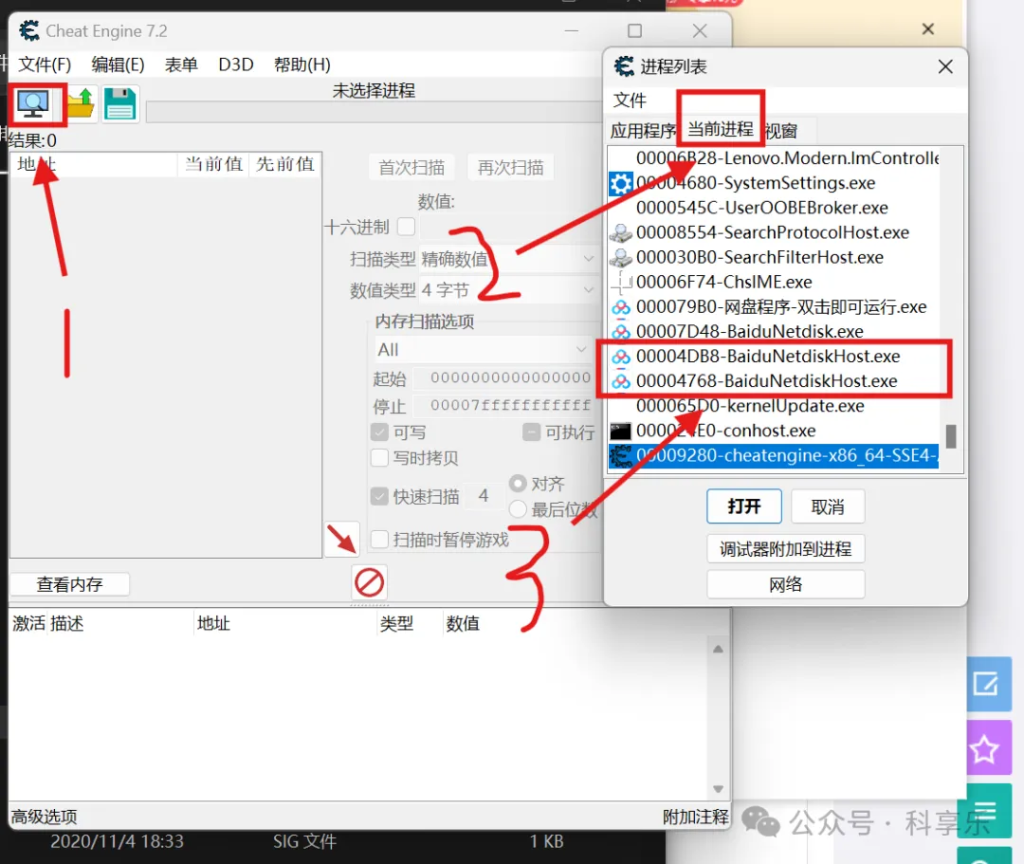
Task: Click the console icon beside conhost.exe
Action: [620, 431]
